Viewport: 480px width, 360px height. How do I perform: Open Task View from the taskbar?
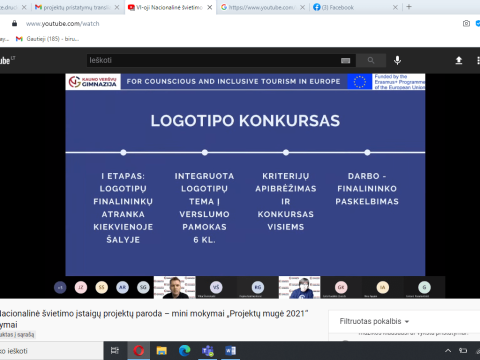pos(115,351)
